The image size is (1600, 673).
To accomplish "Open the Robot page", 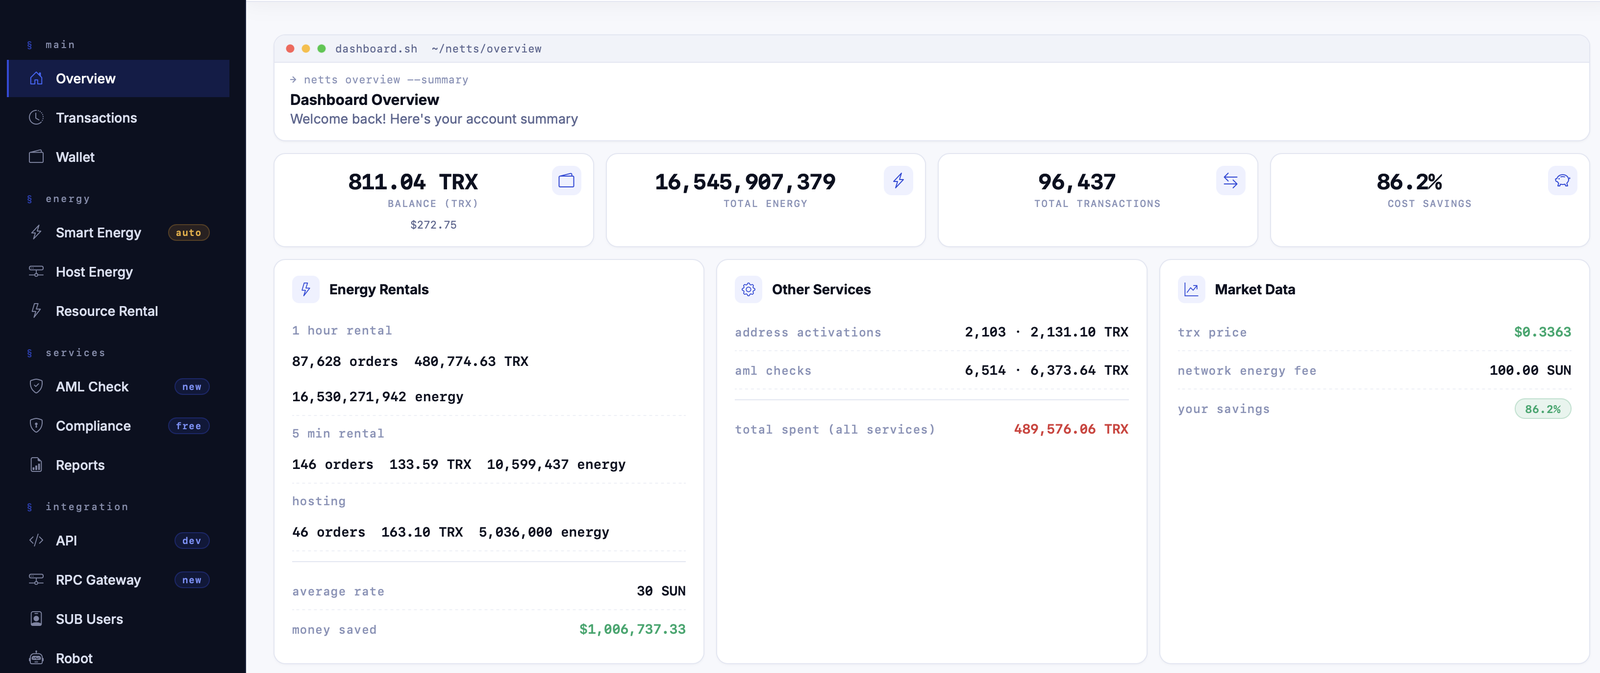I will pyautogui.click(x=118, y=657).
